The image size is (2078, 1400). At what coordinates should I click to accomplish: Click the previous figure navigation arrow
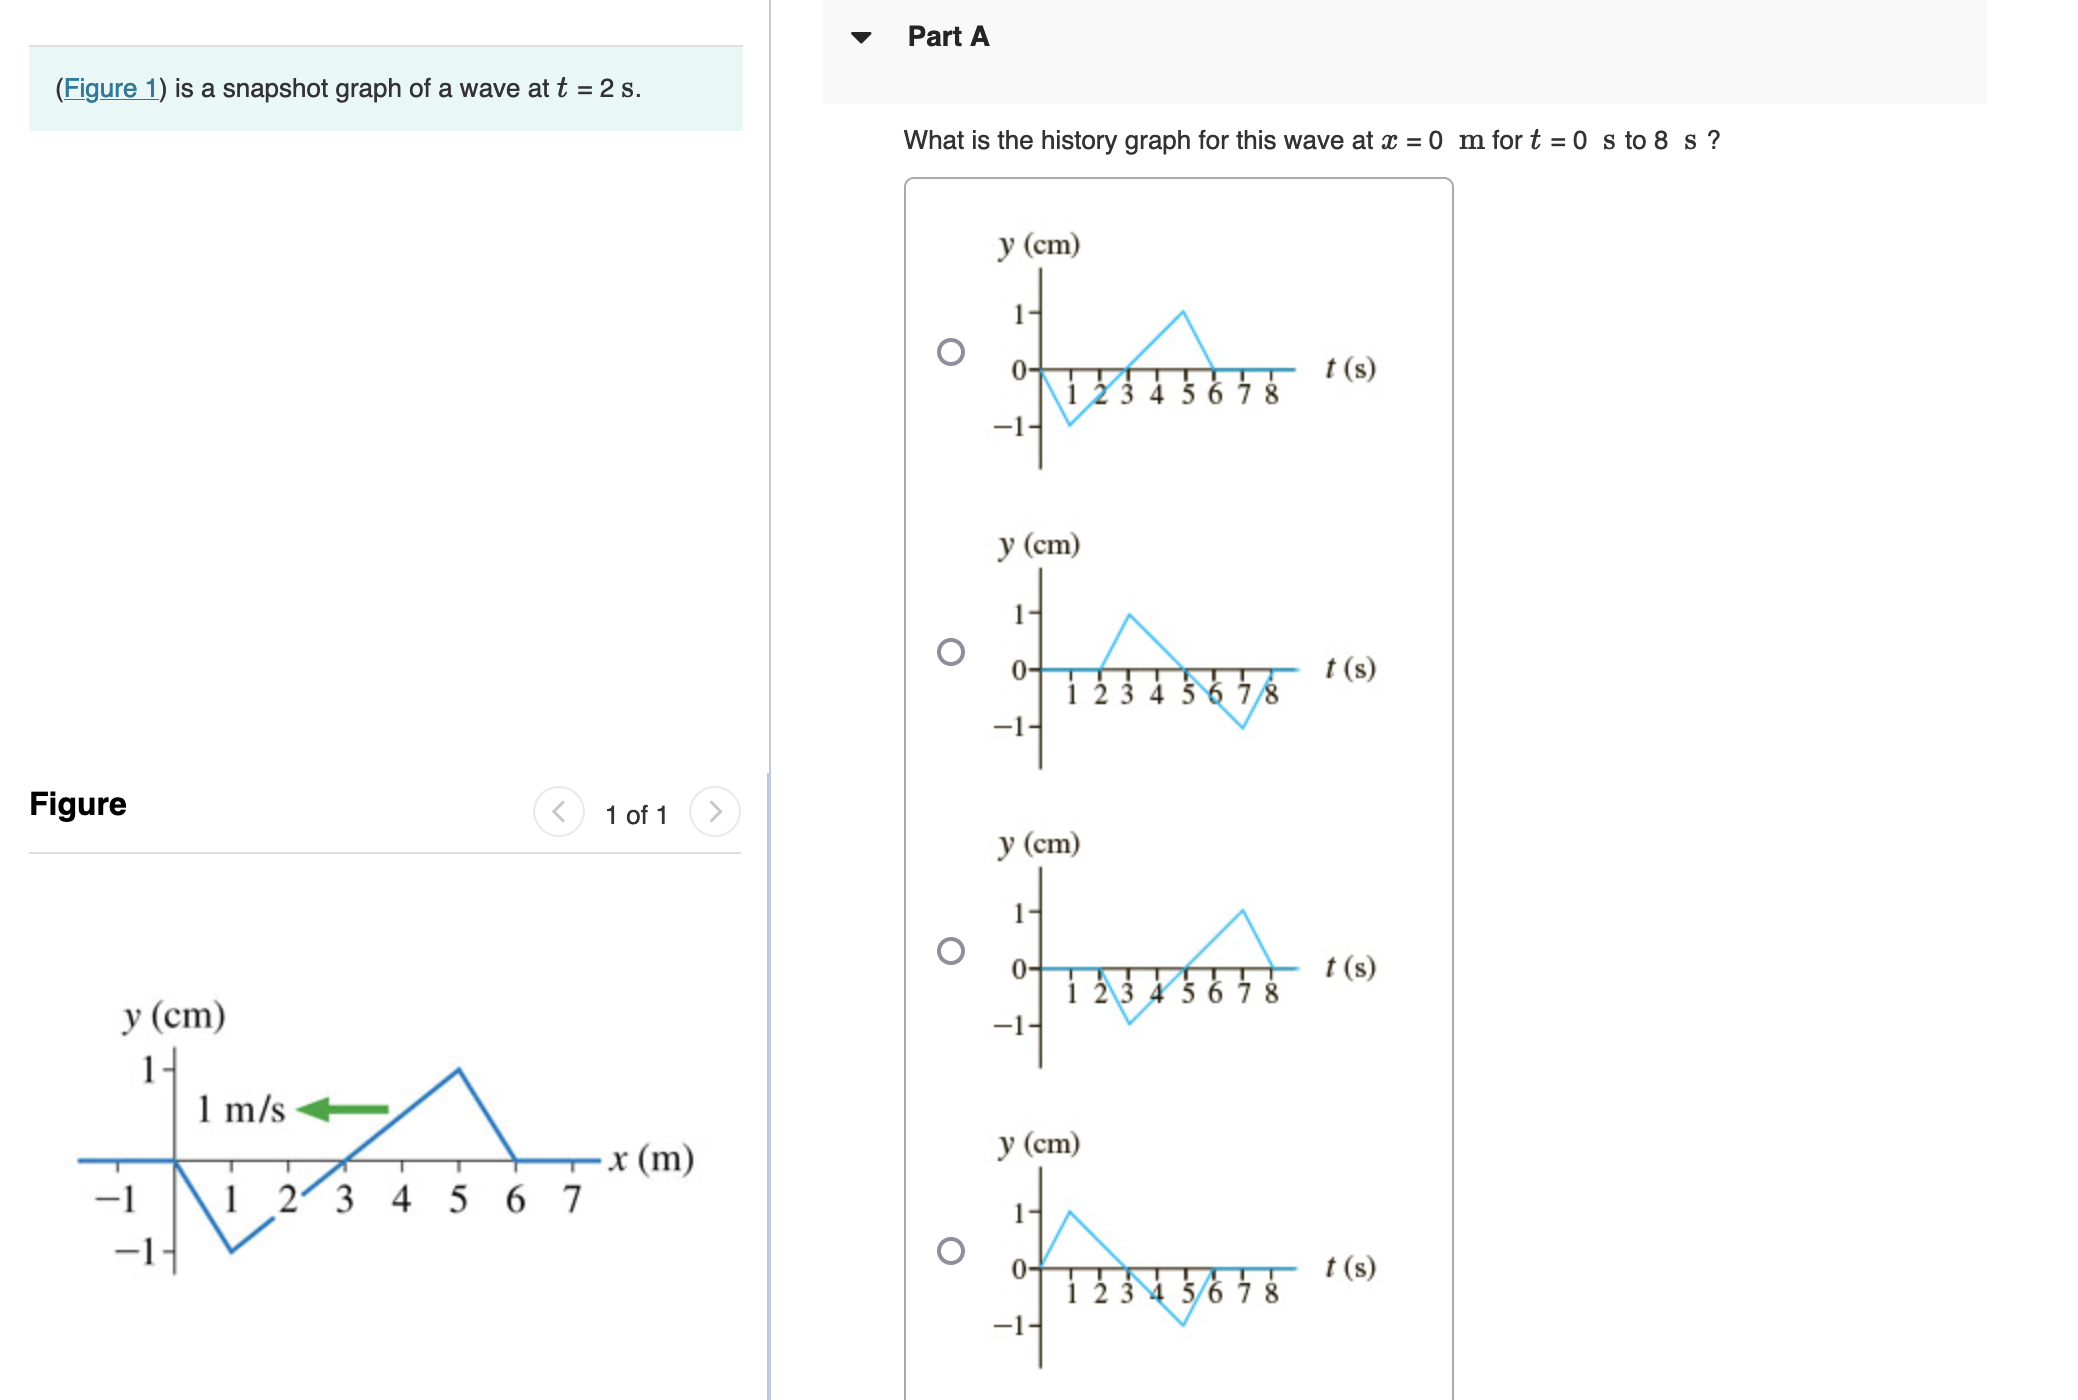560,812
